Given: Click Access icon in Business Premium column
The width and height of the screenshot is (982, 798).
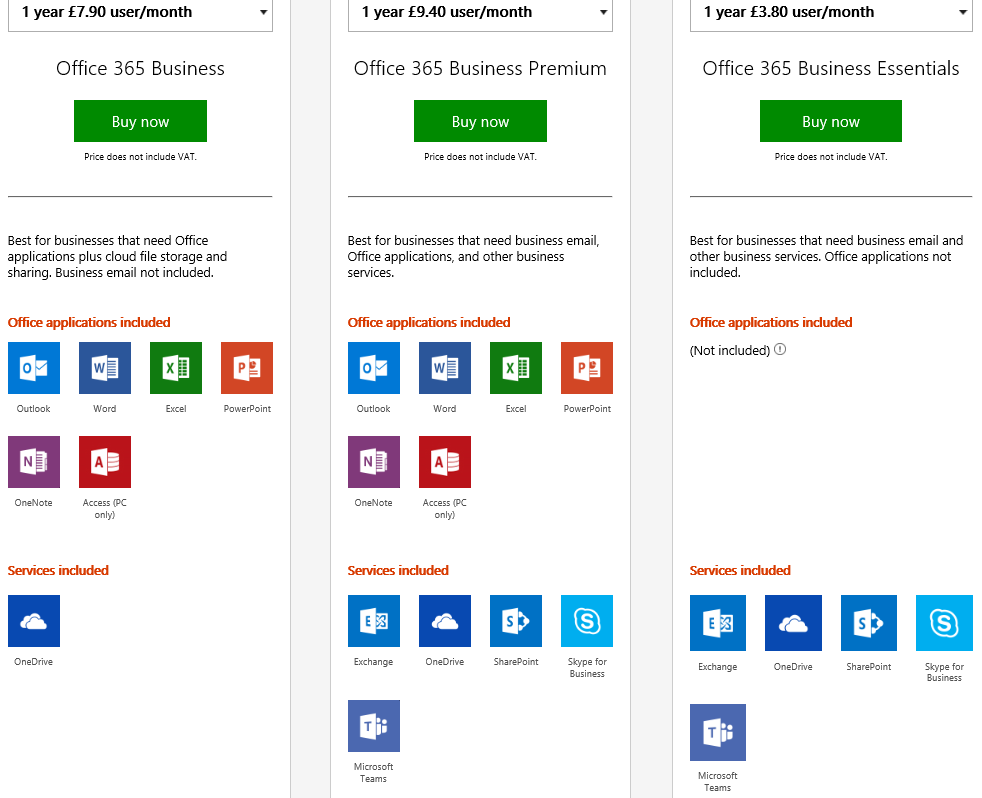Looking at the screenshot, I should [x=445, y=462].
